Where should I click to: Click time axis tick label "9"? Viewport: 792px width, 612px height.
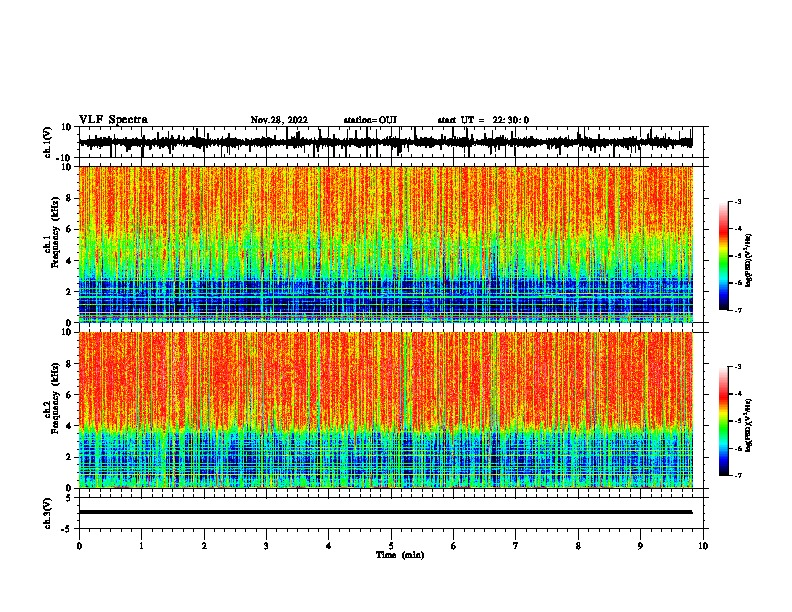point(640,546)
